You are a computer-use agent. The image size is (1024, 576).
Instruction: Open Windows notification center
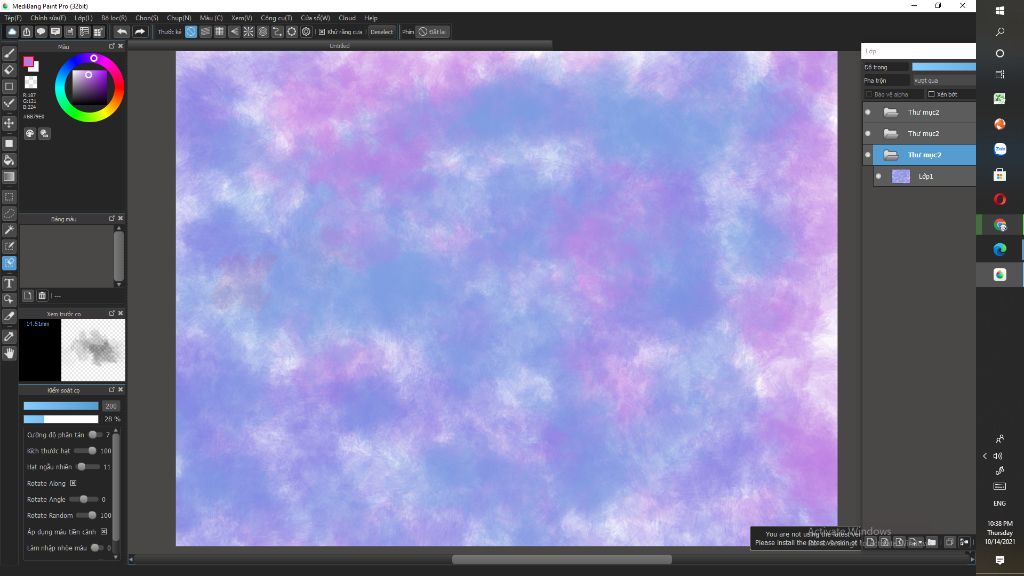1000,560
